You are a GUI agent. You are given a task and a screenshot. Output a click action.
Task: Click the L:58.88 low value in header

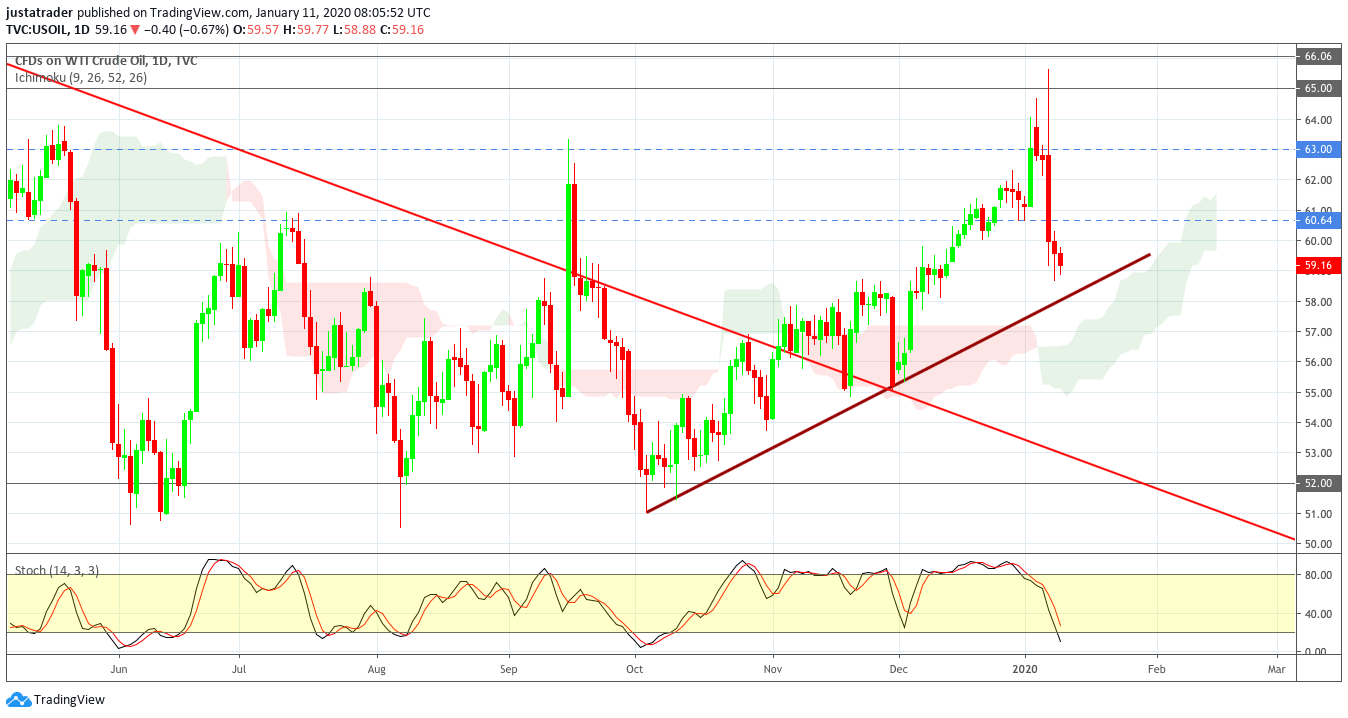(355, 29)
